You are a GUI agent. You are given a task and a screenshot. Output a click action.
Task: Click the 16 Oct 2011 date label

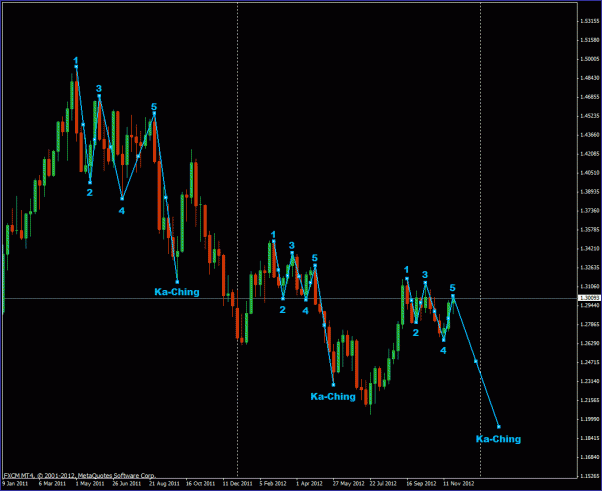pos(200,484)
